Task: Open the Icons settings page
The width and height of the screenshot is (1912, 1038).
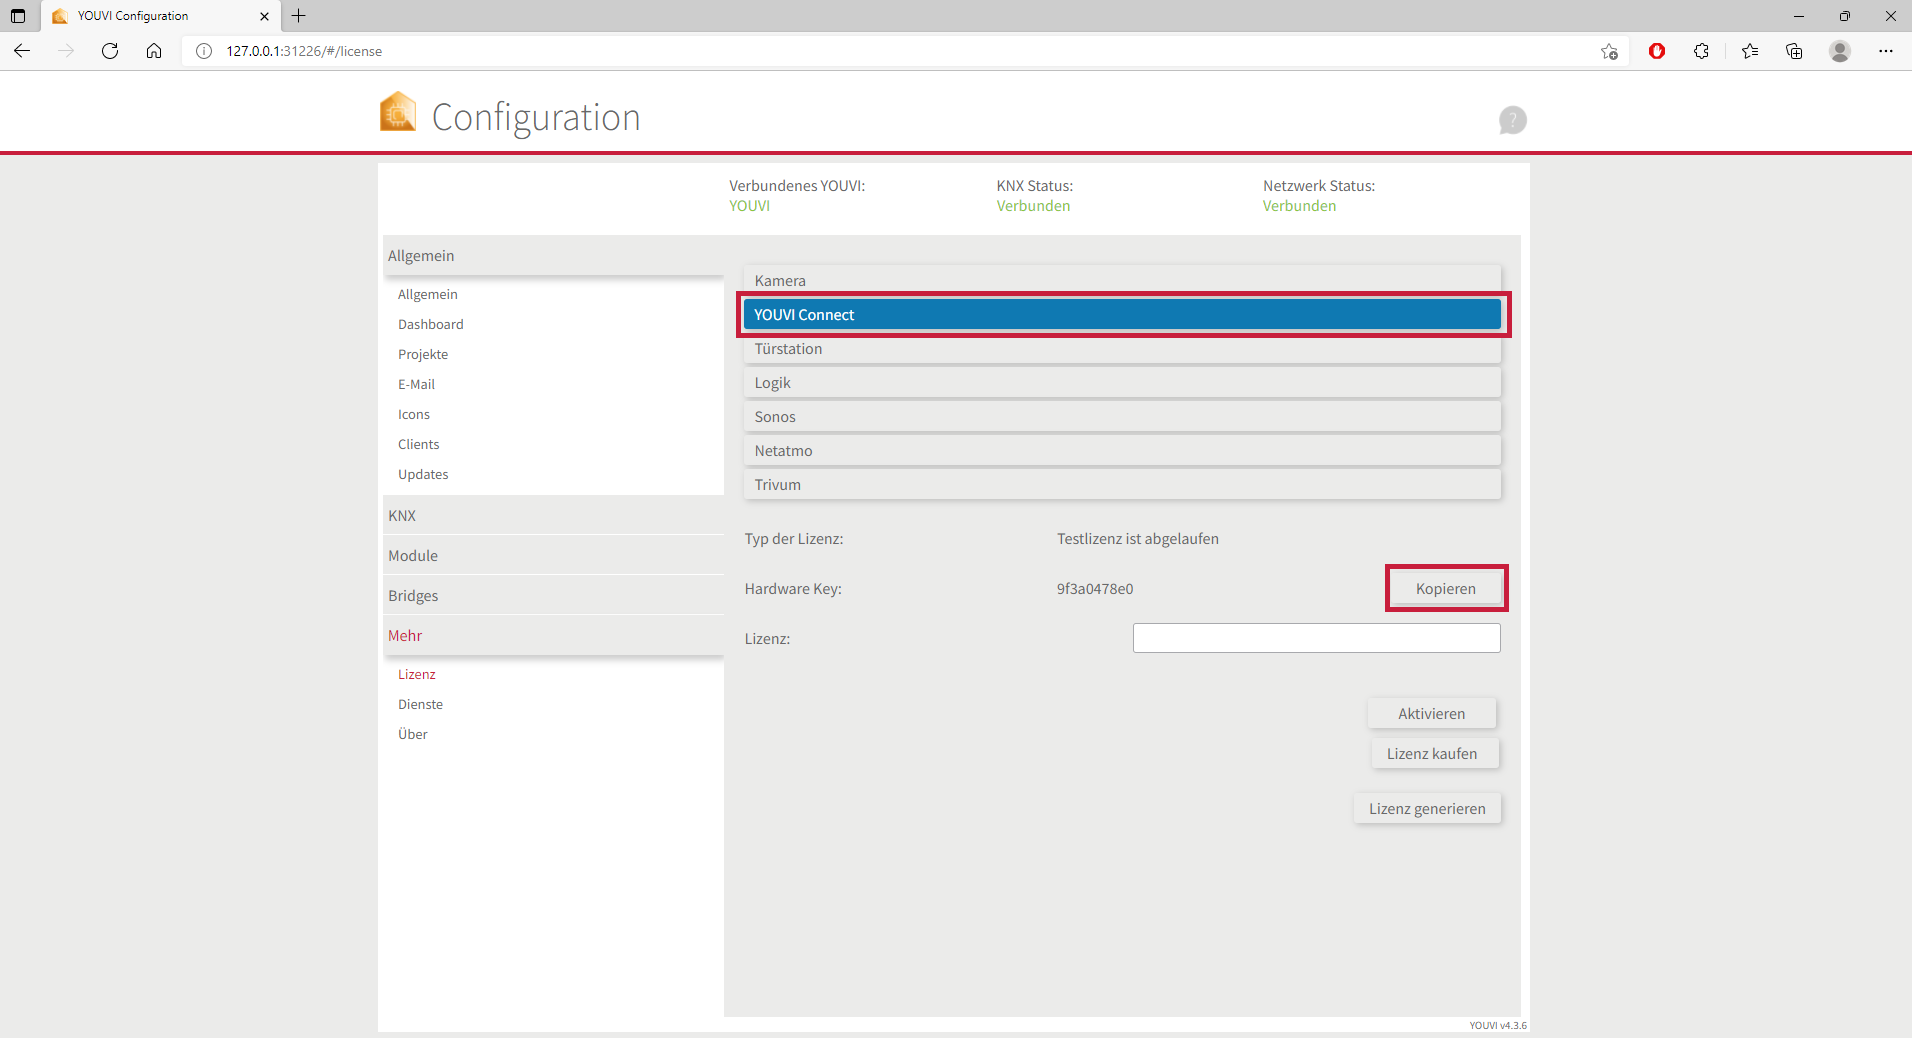Action: 414,414
